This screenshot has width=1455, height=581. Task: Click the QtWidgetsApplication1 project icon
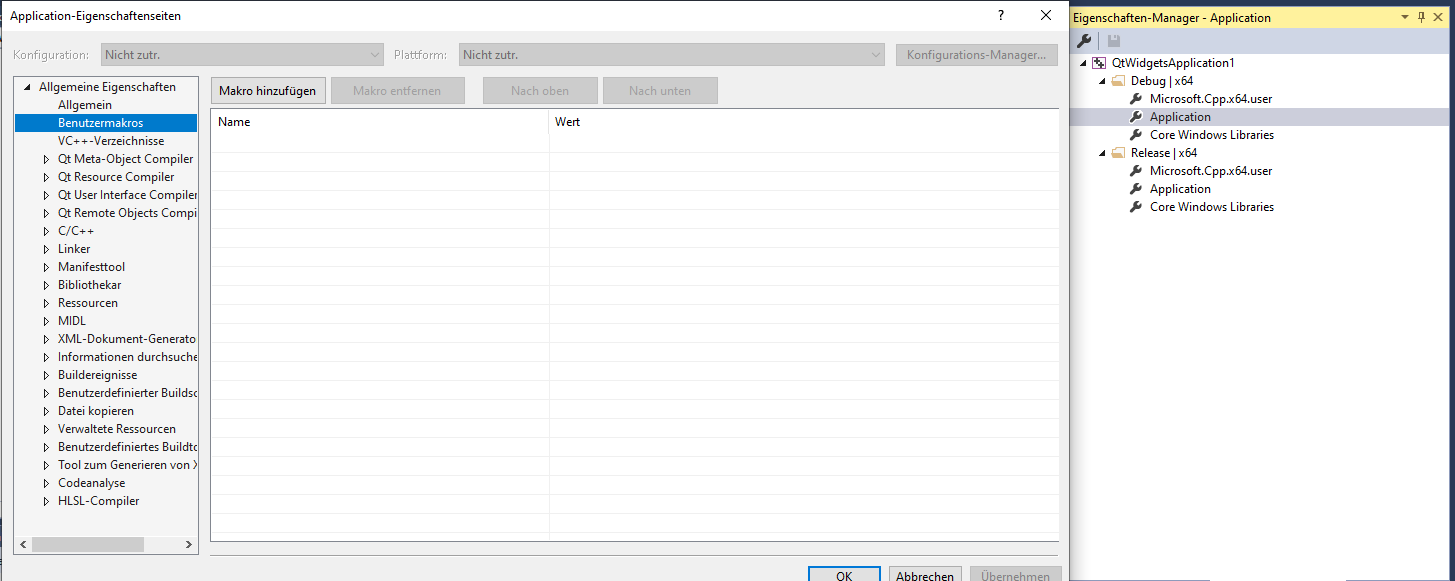(1099, 63)
